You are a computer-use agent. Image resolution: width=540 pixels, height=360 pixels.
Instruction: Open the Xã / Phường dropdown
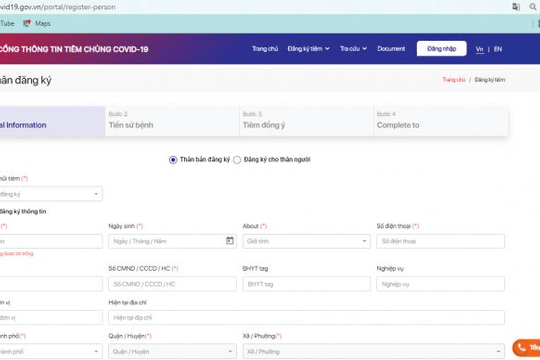coord(374,351)
